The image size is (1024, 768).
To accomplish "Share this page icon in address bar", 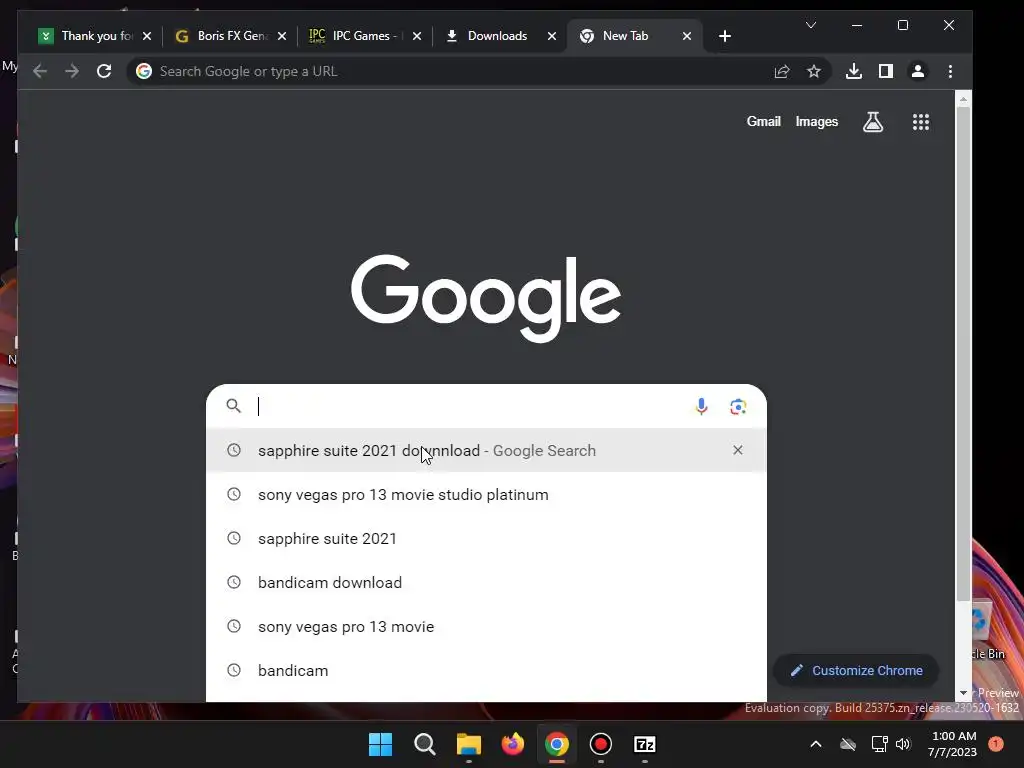I will click(782, 71).
